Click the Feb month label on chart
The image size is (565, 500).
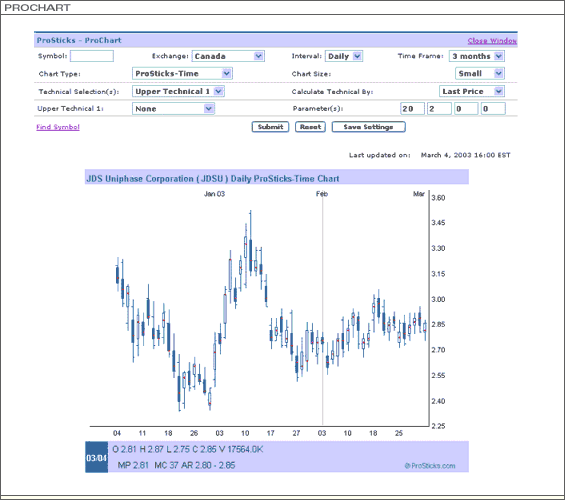[322, 194]
